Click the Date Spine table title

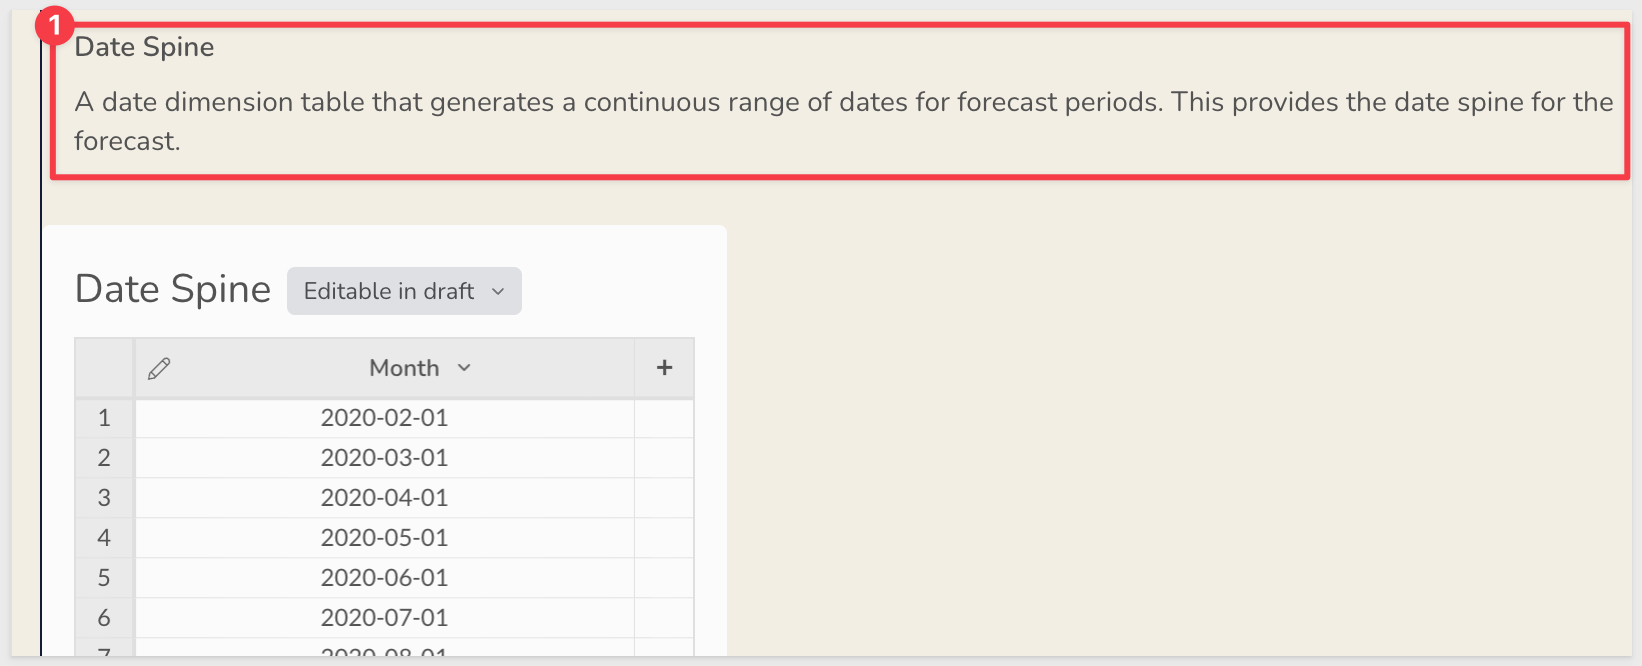(x=173, y=289)
